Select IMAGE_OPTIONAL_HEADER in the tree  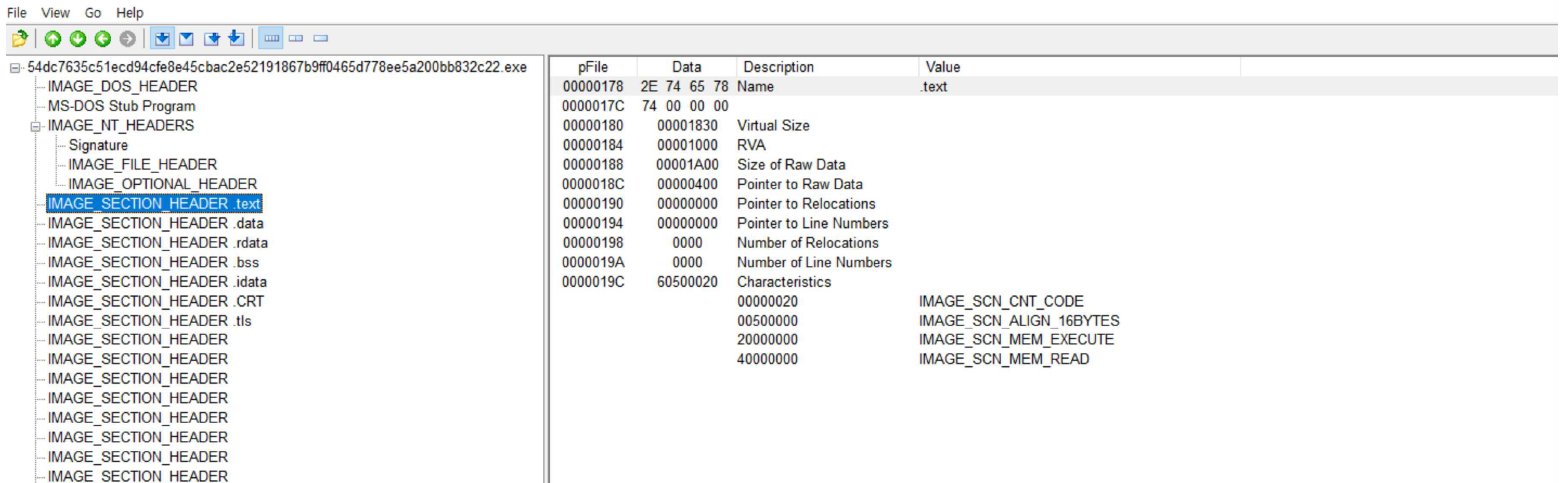pyautogui.click(x=163, y=184)
